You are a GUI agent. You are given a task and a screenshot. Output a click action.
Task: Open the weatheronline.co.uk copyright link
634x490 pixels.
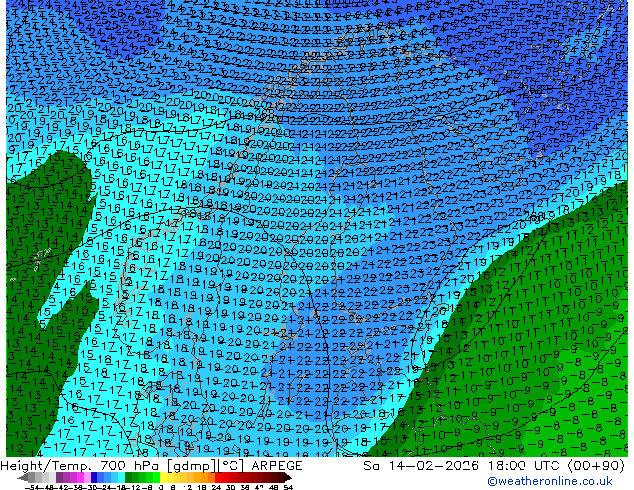pyautogui.click(x=549, y=481)
